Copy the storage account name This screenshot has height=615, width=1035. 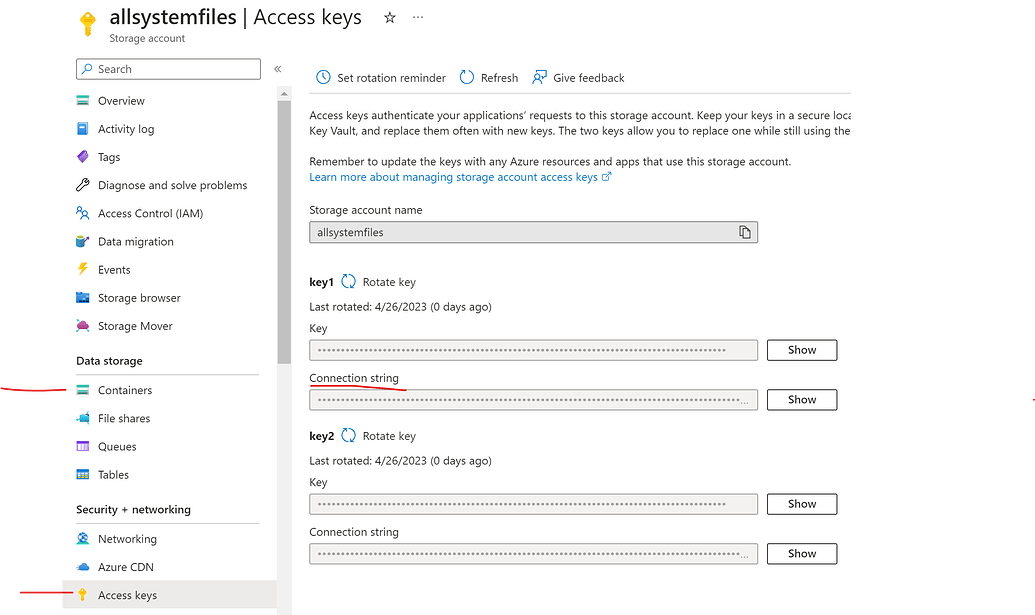click(x=744, y=231)
